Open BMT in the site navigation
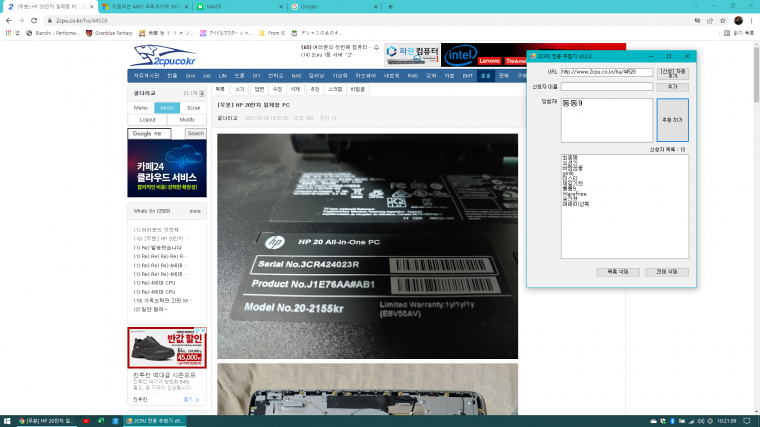The height and width of the screenshot is (427, 760). click(467, 76)
